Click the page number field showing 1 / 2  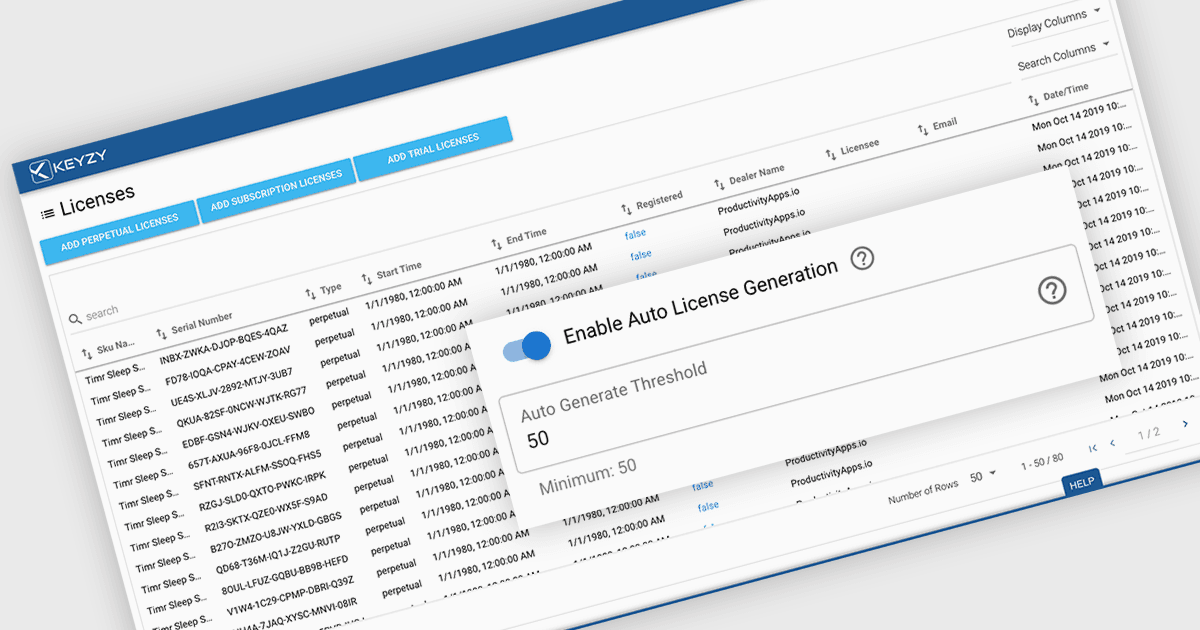(x=1148, y=433)
